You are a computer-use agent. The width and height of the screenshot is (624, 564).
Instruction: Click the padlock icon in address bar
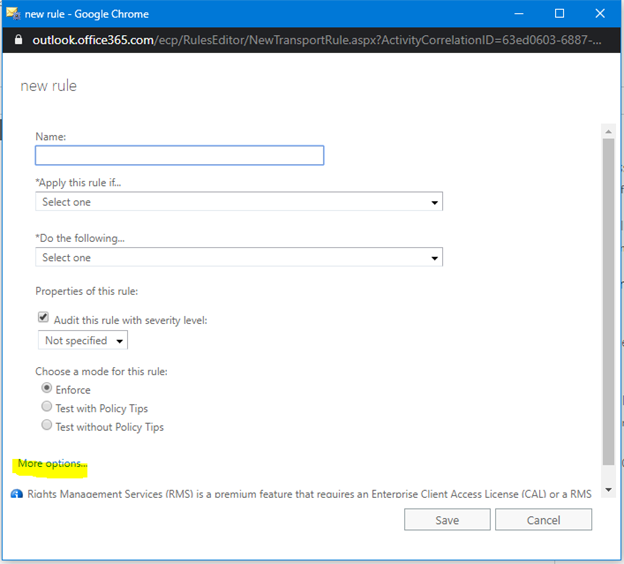(18, 39)
